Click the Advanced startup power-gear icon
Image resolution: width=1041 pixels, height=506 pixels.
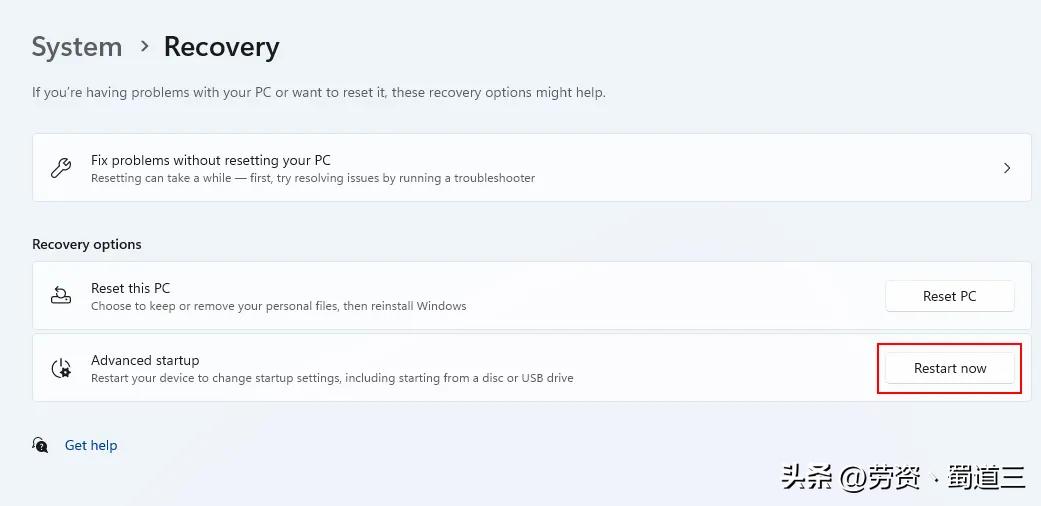tap(61, 368)
